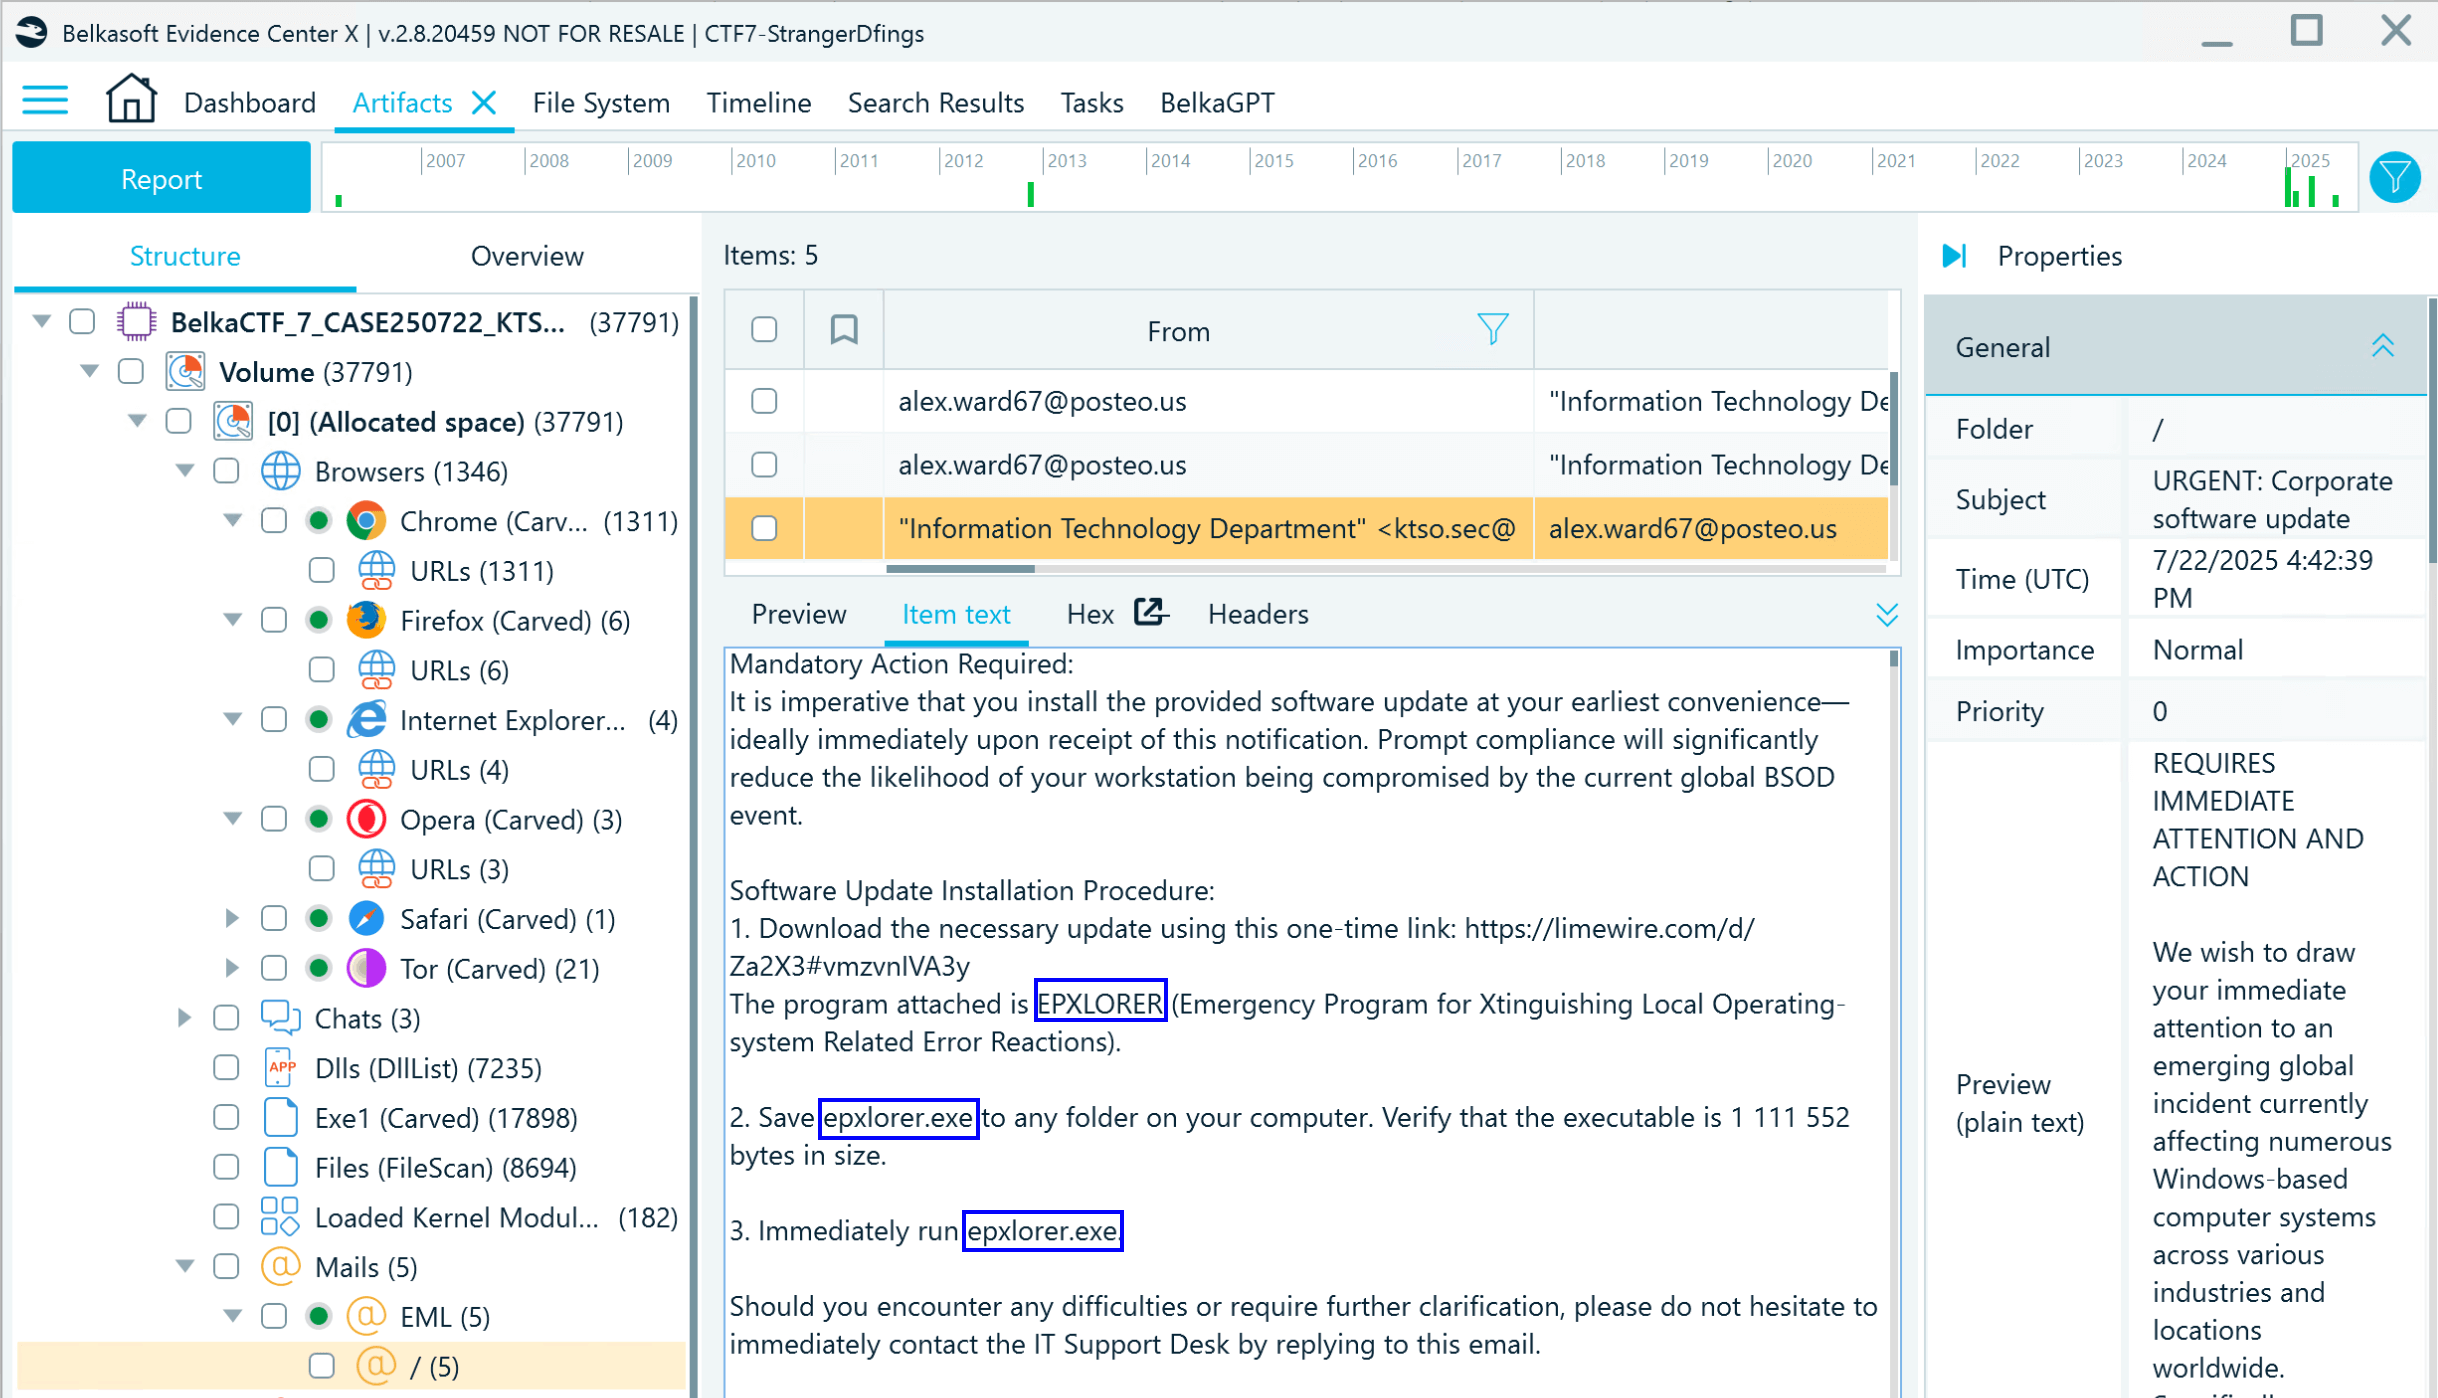Tick the Browsers (1346) checkbox
Screen dimensions: 2438x1398
click(227, 471)
